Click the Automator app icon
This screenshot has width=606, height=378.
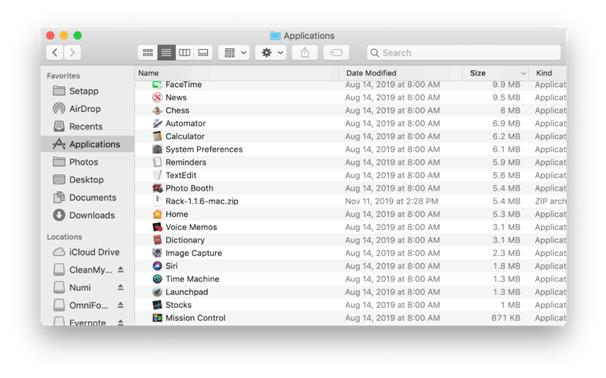tap(157, 123)
